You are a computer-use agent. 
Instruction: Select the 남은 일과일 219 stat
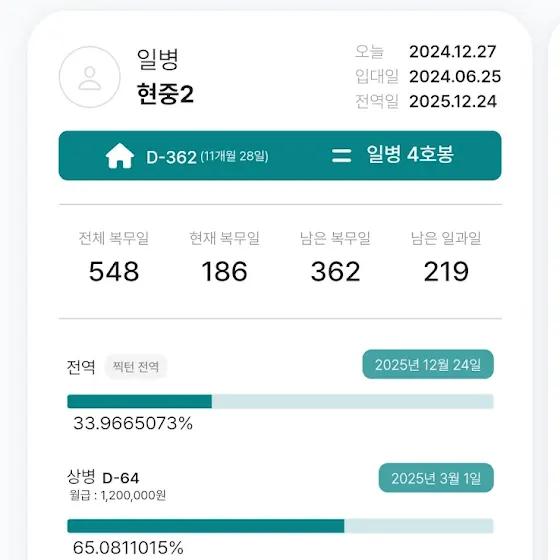(x=446, y=257)
